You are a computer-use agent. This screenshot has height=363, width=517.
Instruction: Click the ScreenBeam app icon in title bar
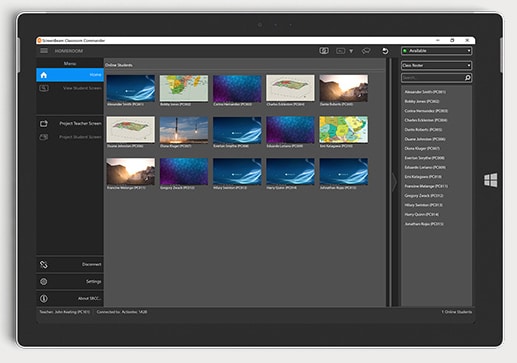[39, 40]
